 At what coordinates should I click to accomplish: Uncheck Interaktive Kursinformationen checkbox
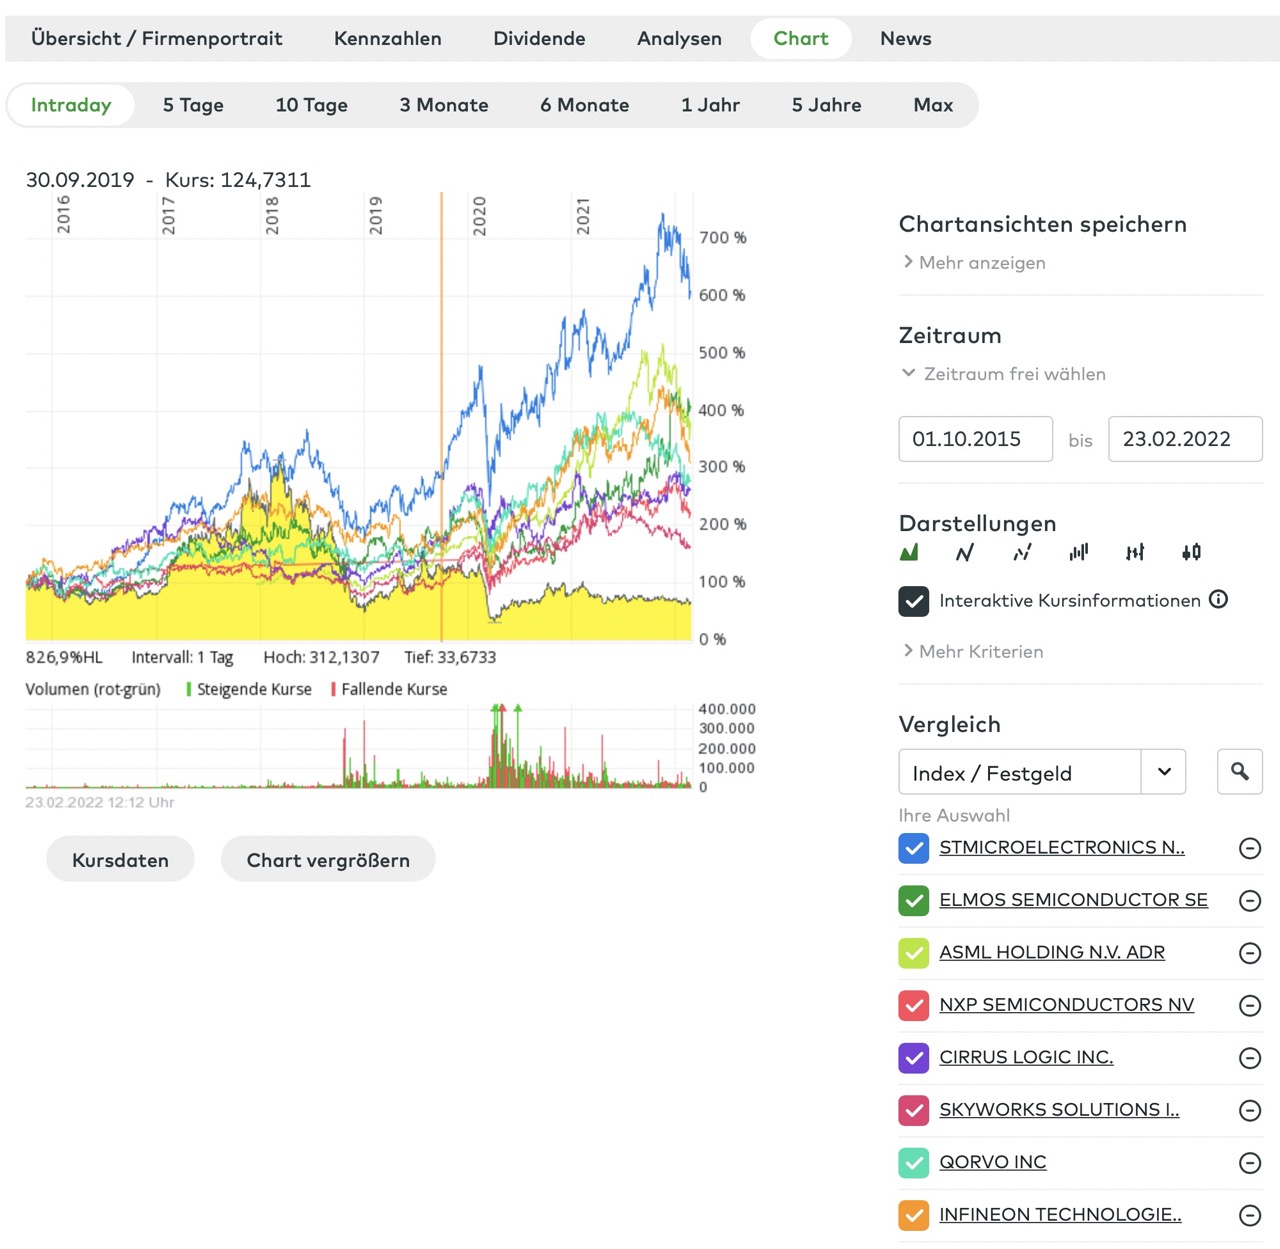914,601
